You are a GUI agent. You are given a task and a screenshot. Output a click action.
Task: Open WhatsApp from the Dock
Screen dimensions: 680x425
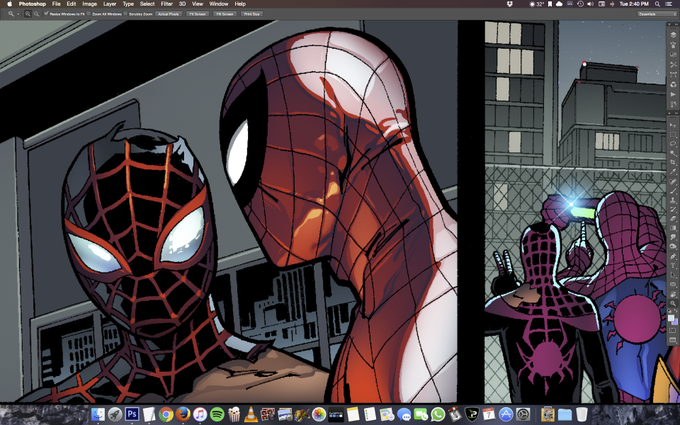pyautogui.click(x=438, y=414)
